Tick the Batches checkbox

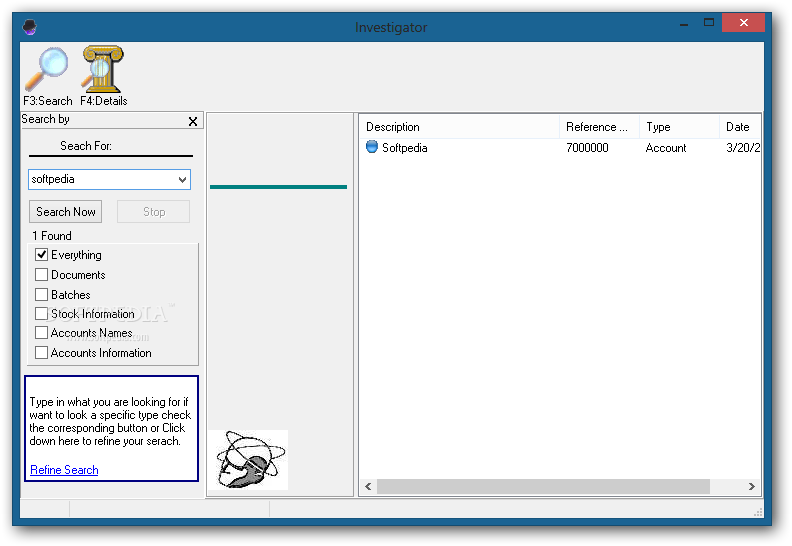pos(41,294)
